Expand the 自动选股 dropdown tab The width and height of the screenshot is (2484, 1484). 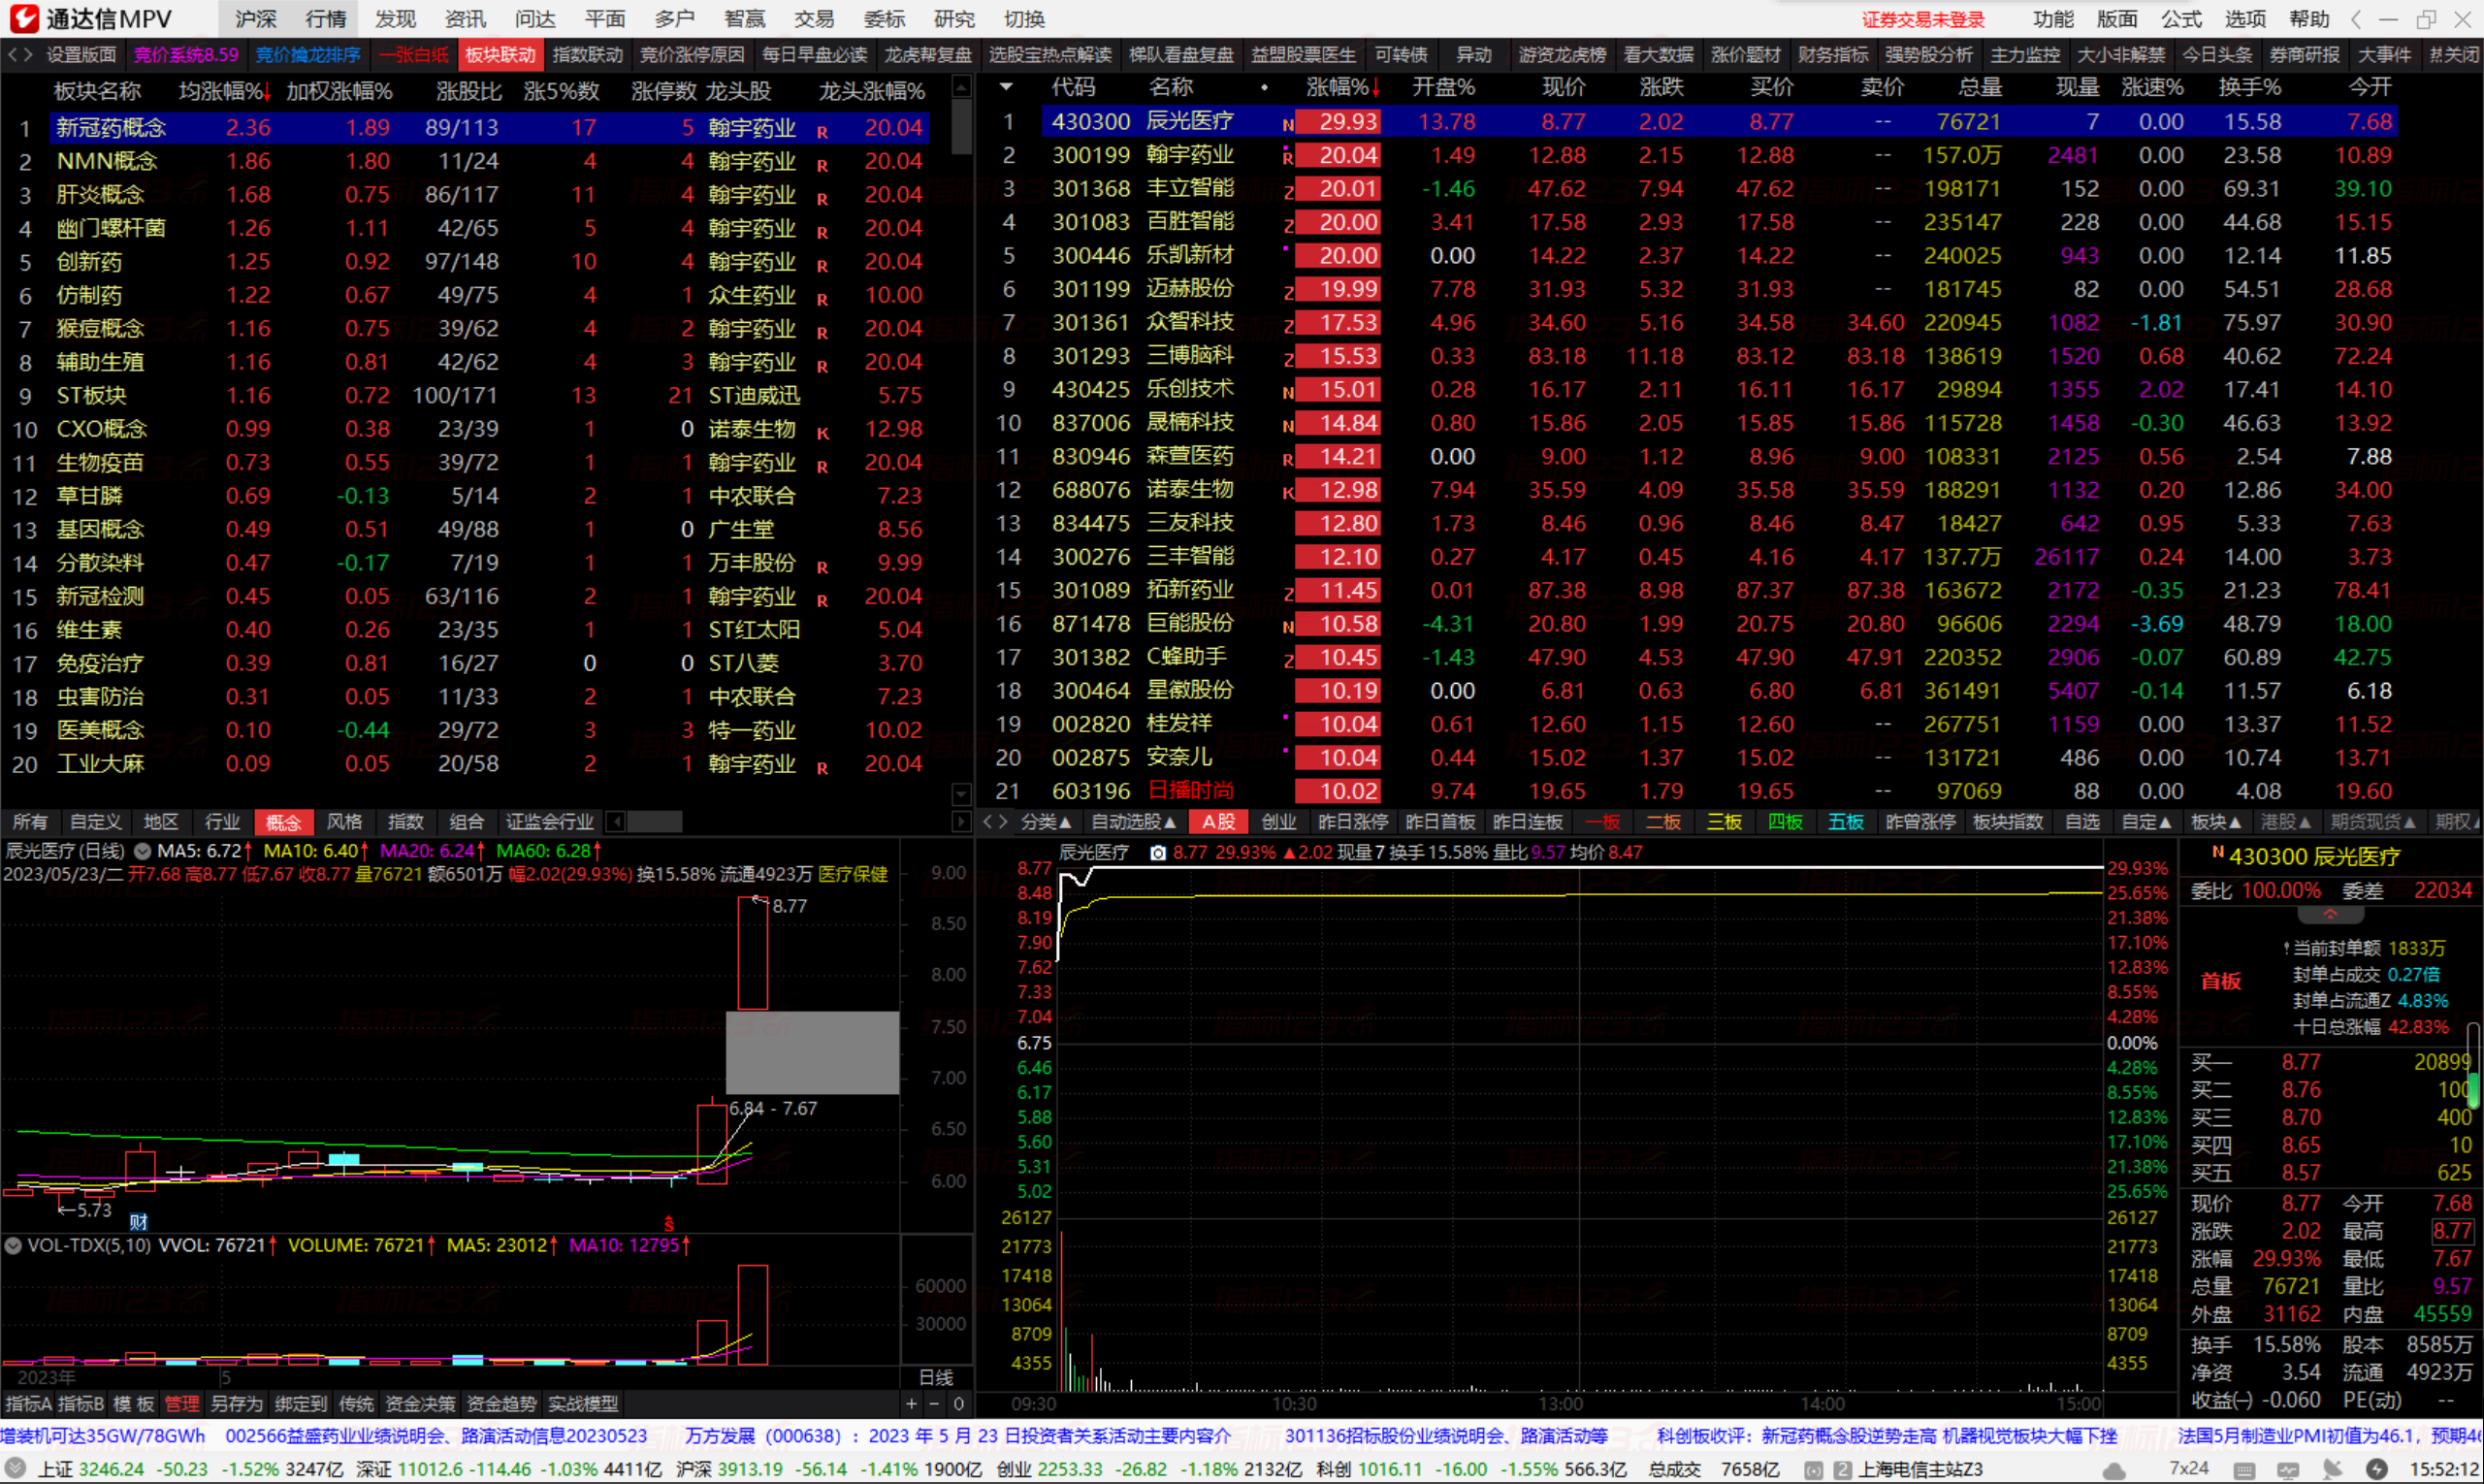click(1133, 822)
